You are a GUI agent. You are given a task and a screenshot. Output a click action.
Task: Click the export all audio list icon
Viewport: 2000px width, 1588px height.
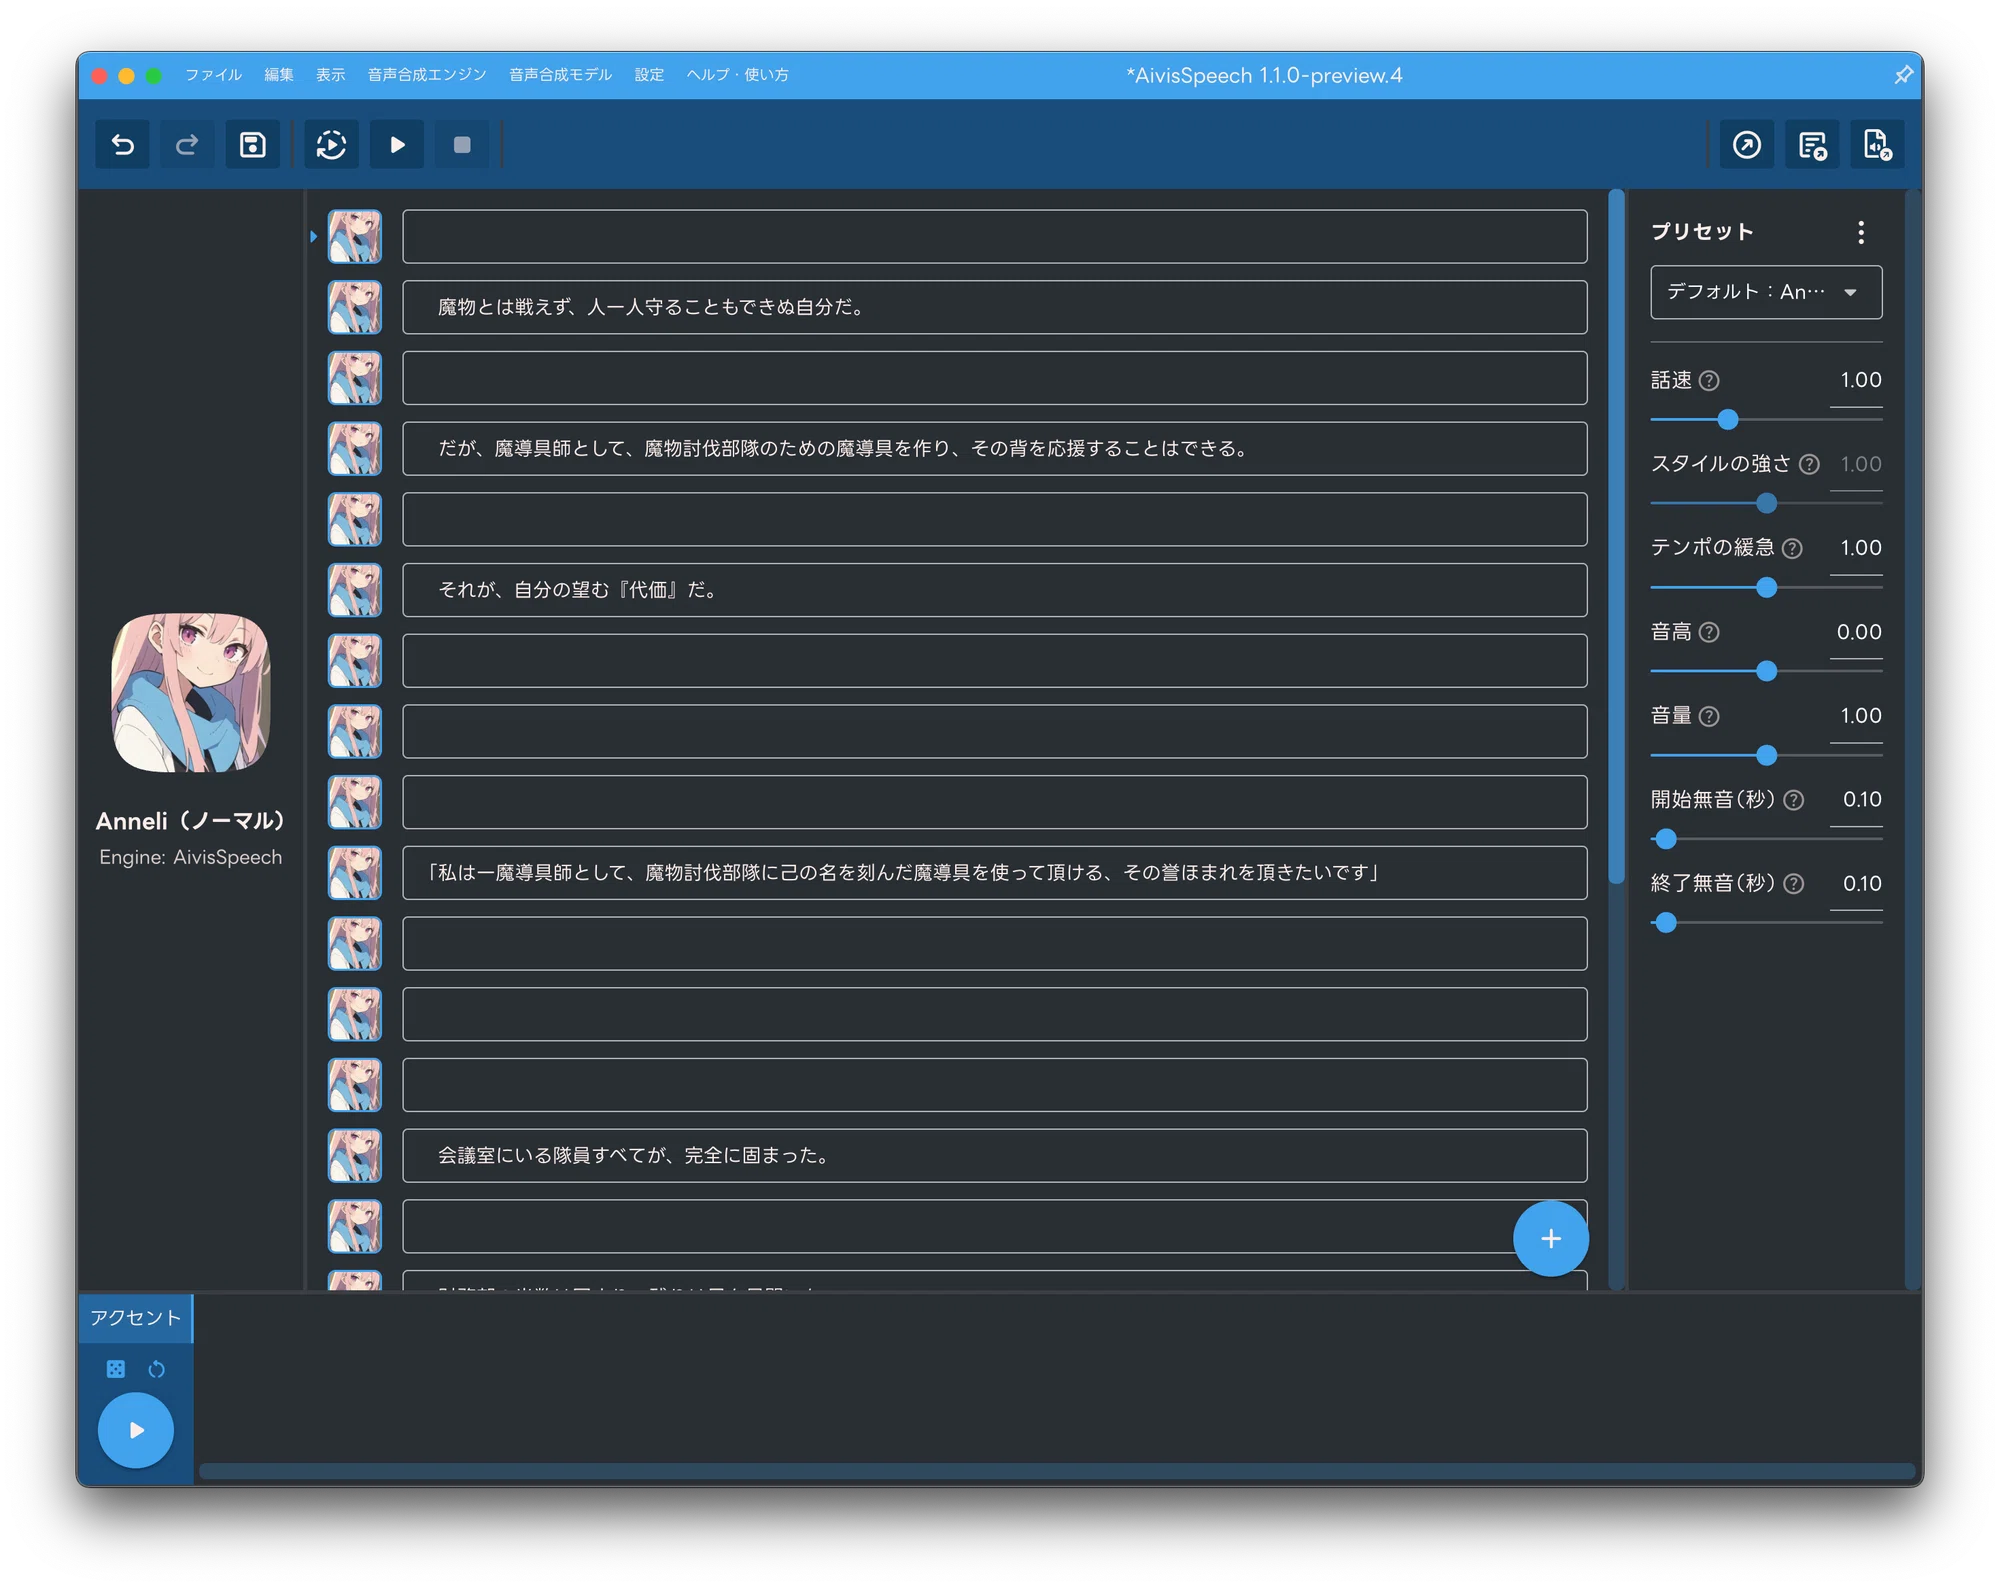coord(1812,145)
